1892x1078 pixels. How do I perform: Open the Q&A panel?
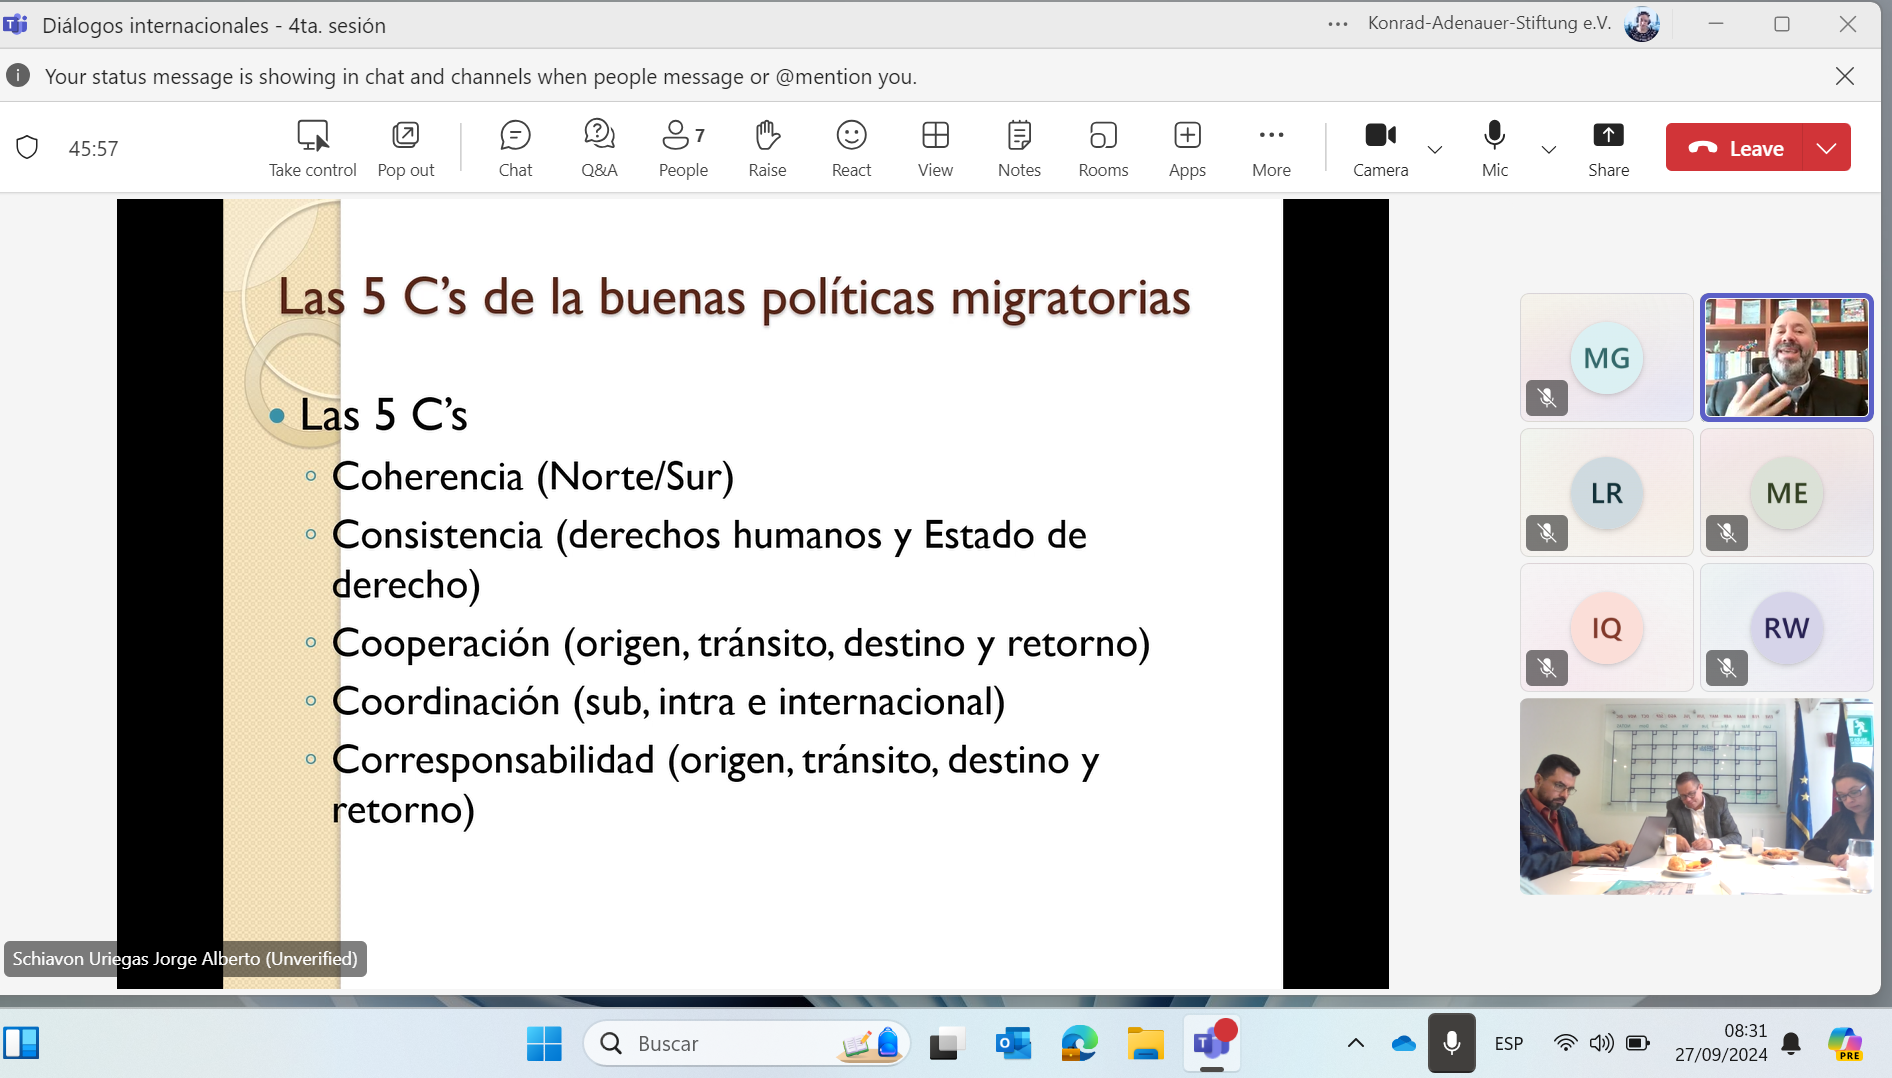(x=599, y=148)
